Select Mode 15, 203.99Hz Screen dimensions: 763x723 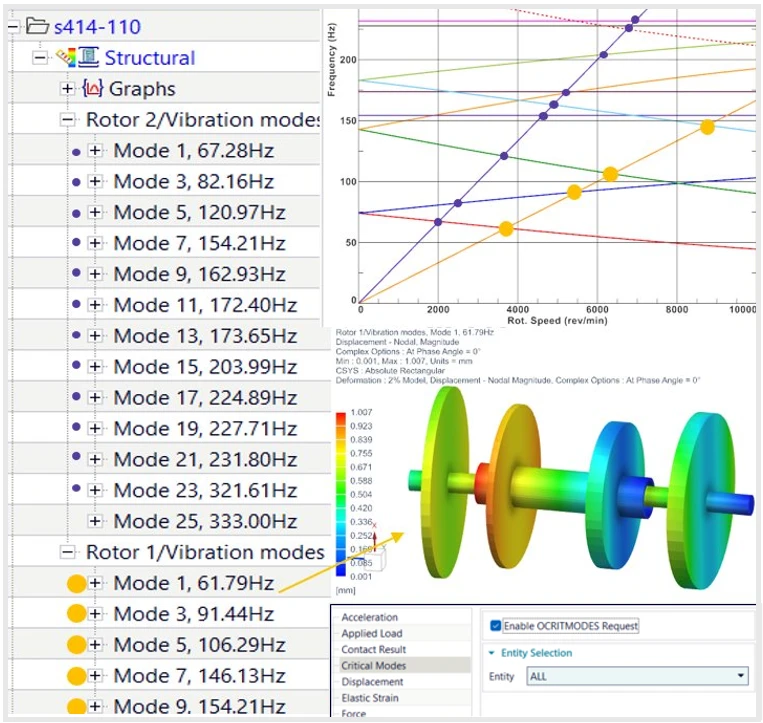tap(205, 366)
